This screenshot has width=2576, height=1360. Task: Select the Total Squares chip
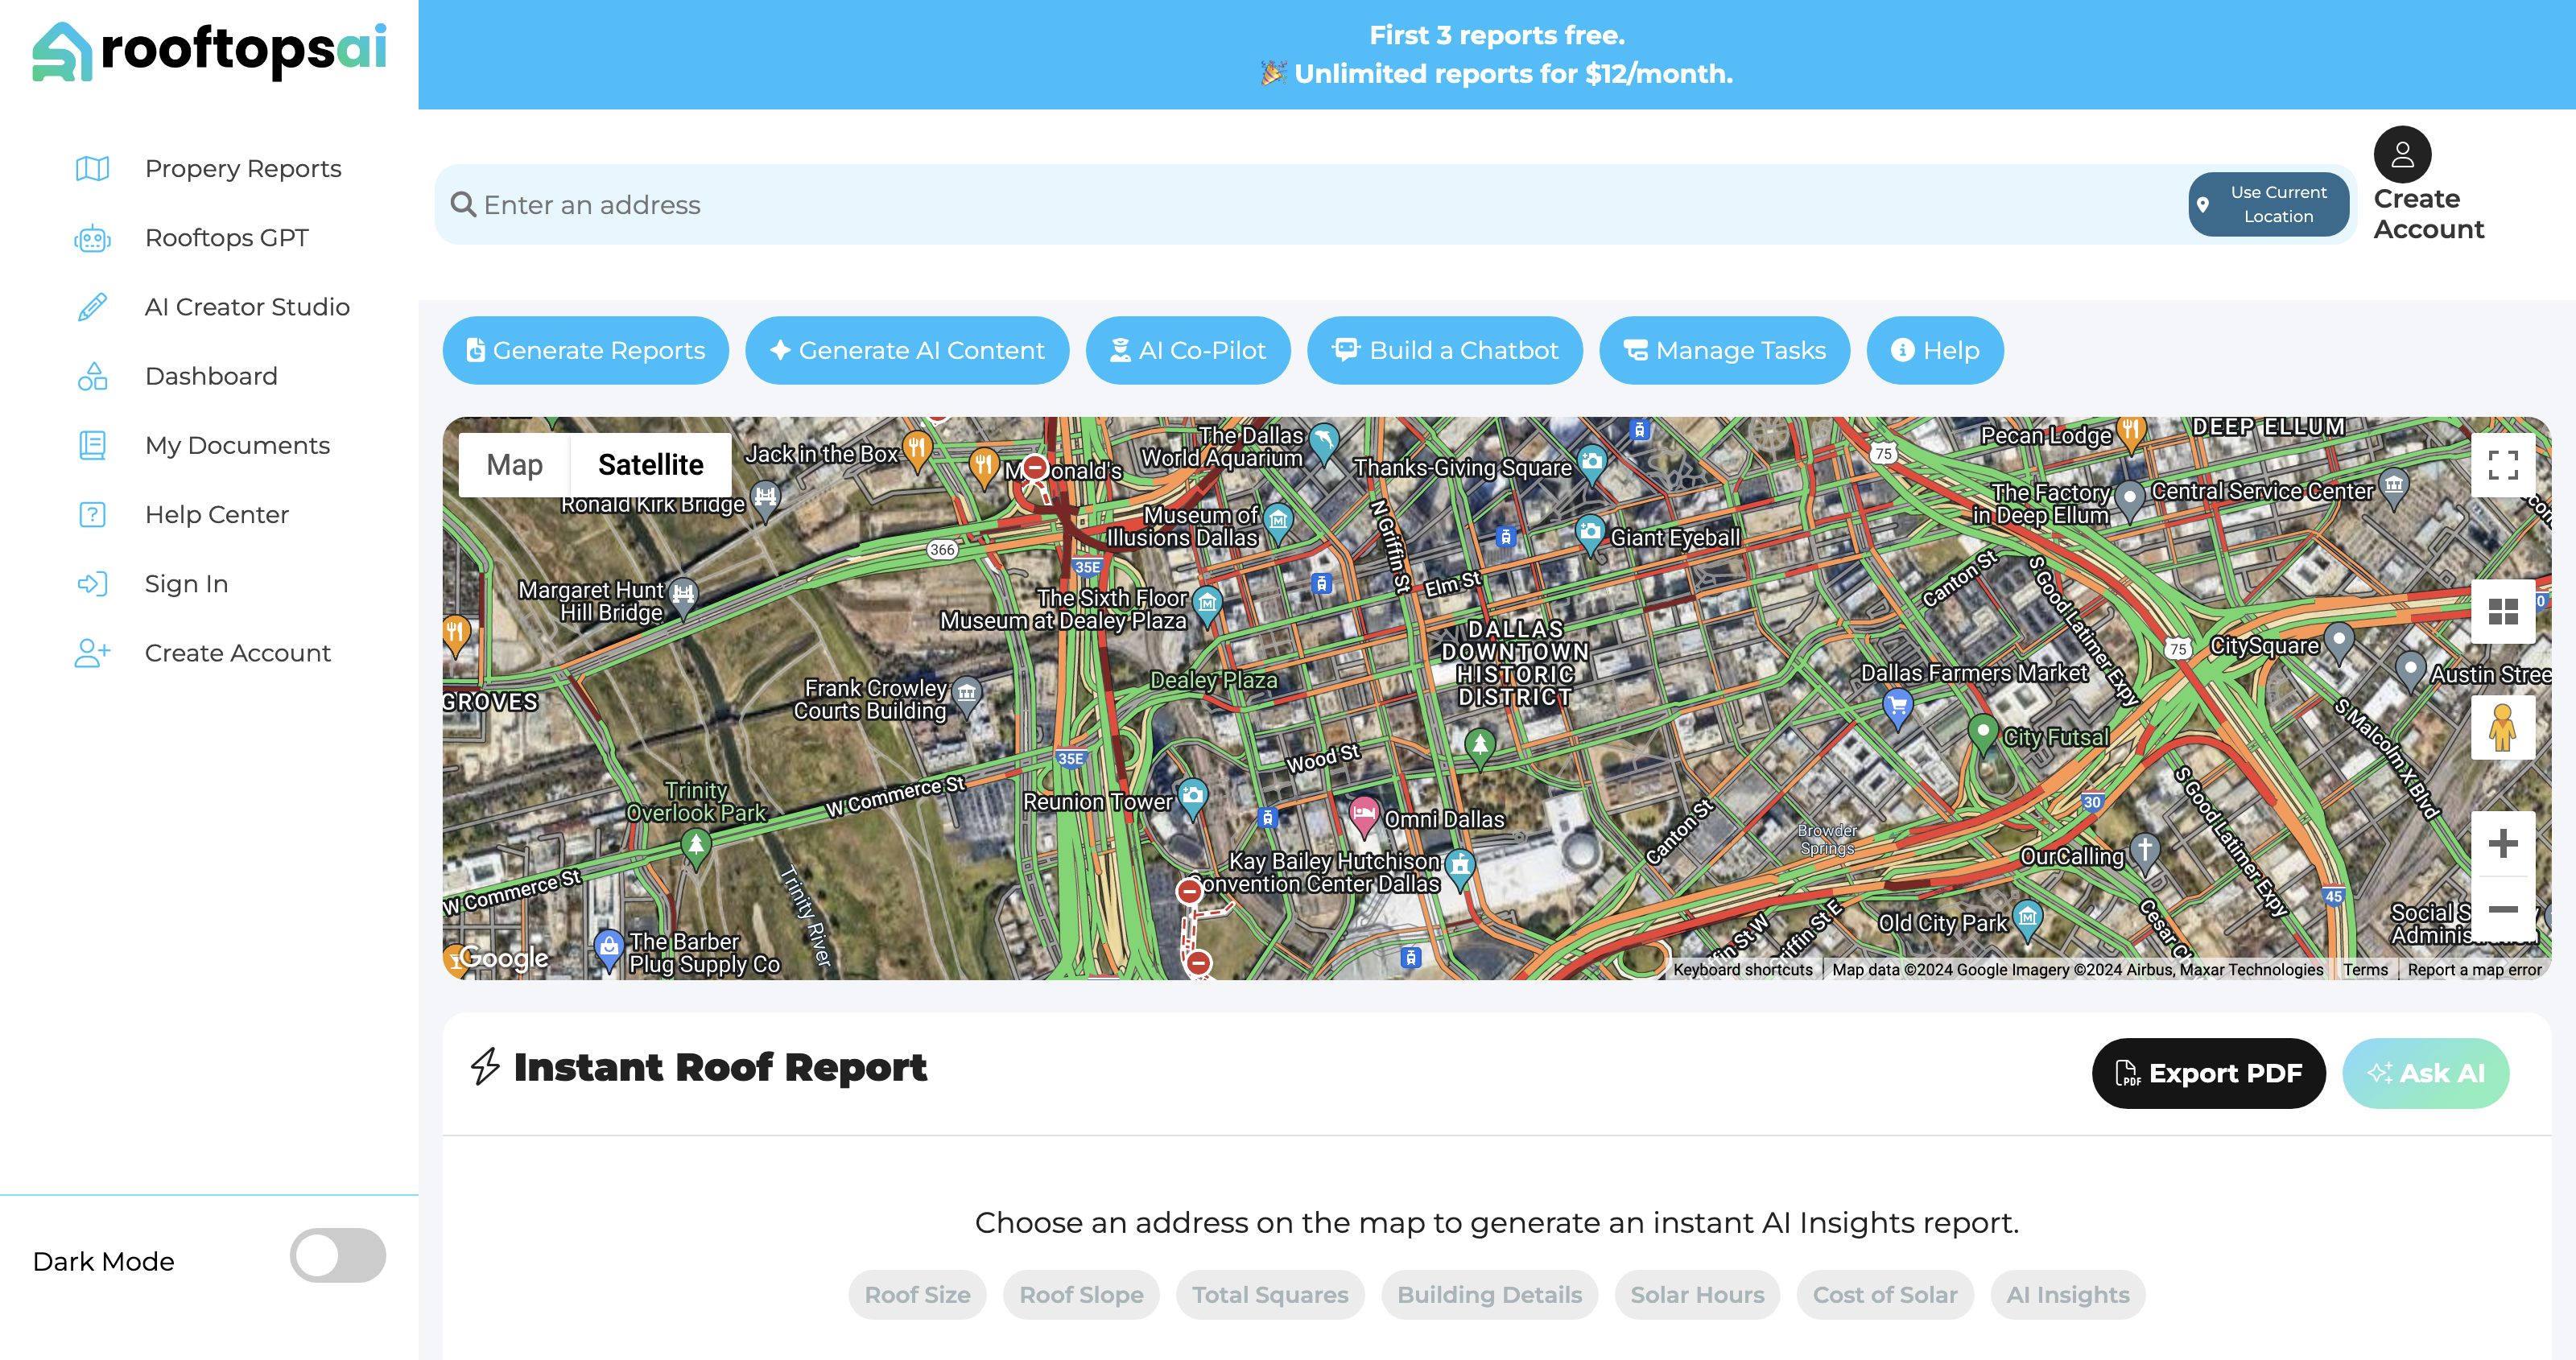[x=1270, y=1295]
